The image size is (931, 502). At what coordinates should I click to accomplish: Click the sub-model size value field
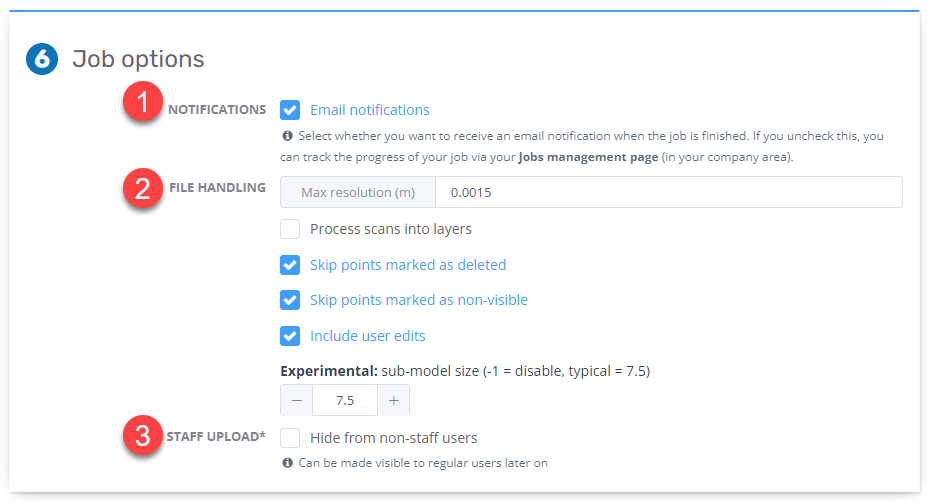[345, 401]
